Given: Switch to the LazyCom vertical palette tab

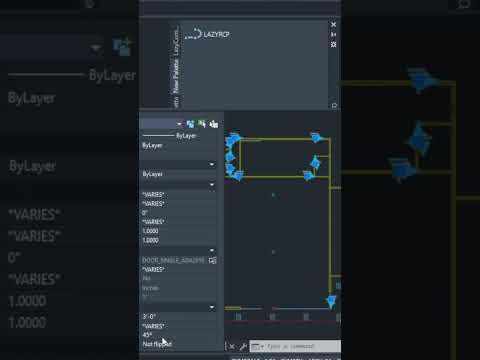Looking at the screenshot, I should 176,42.
